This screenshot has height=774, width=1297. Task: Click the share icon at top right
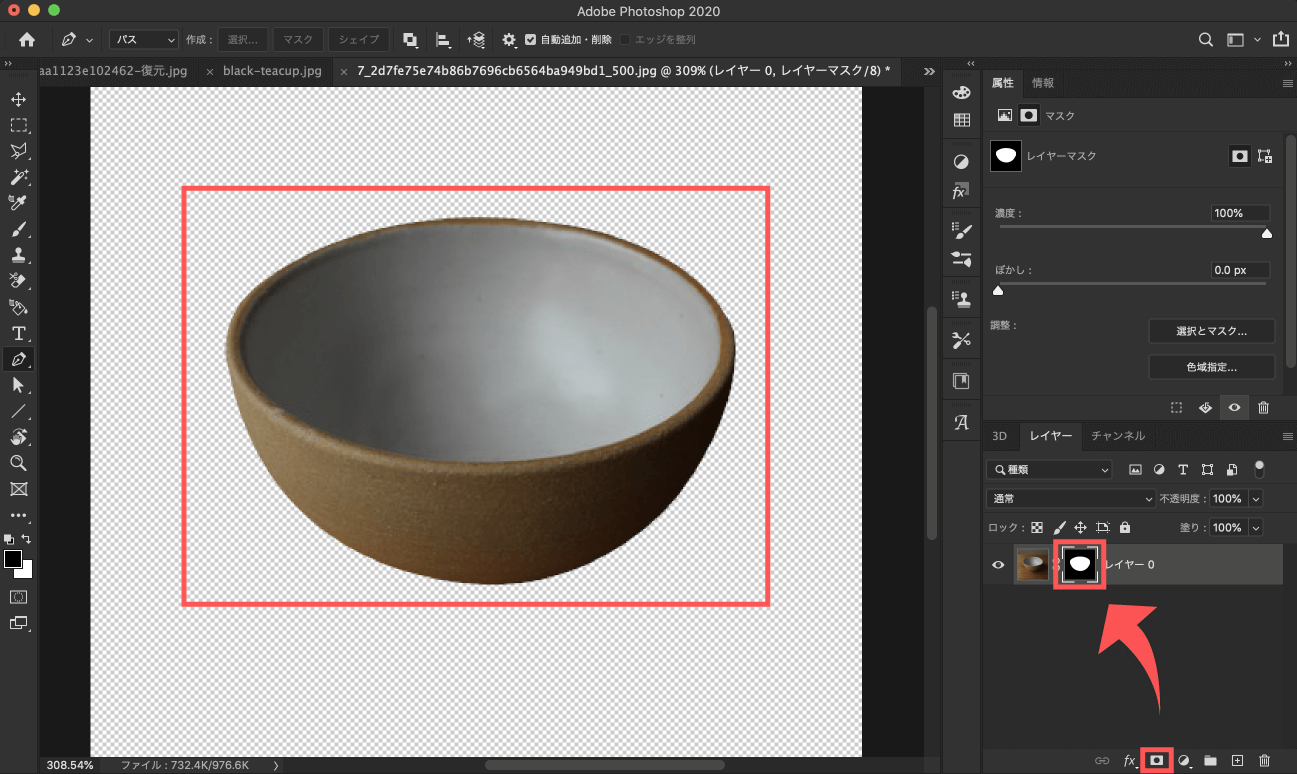click(1281, 40)
